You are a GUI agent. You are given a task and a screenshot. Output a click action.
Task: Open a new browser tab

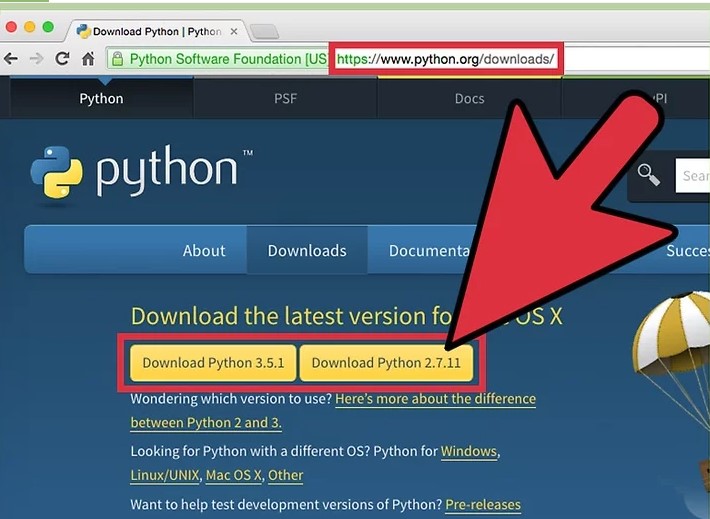coord(264,32)
